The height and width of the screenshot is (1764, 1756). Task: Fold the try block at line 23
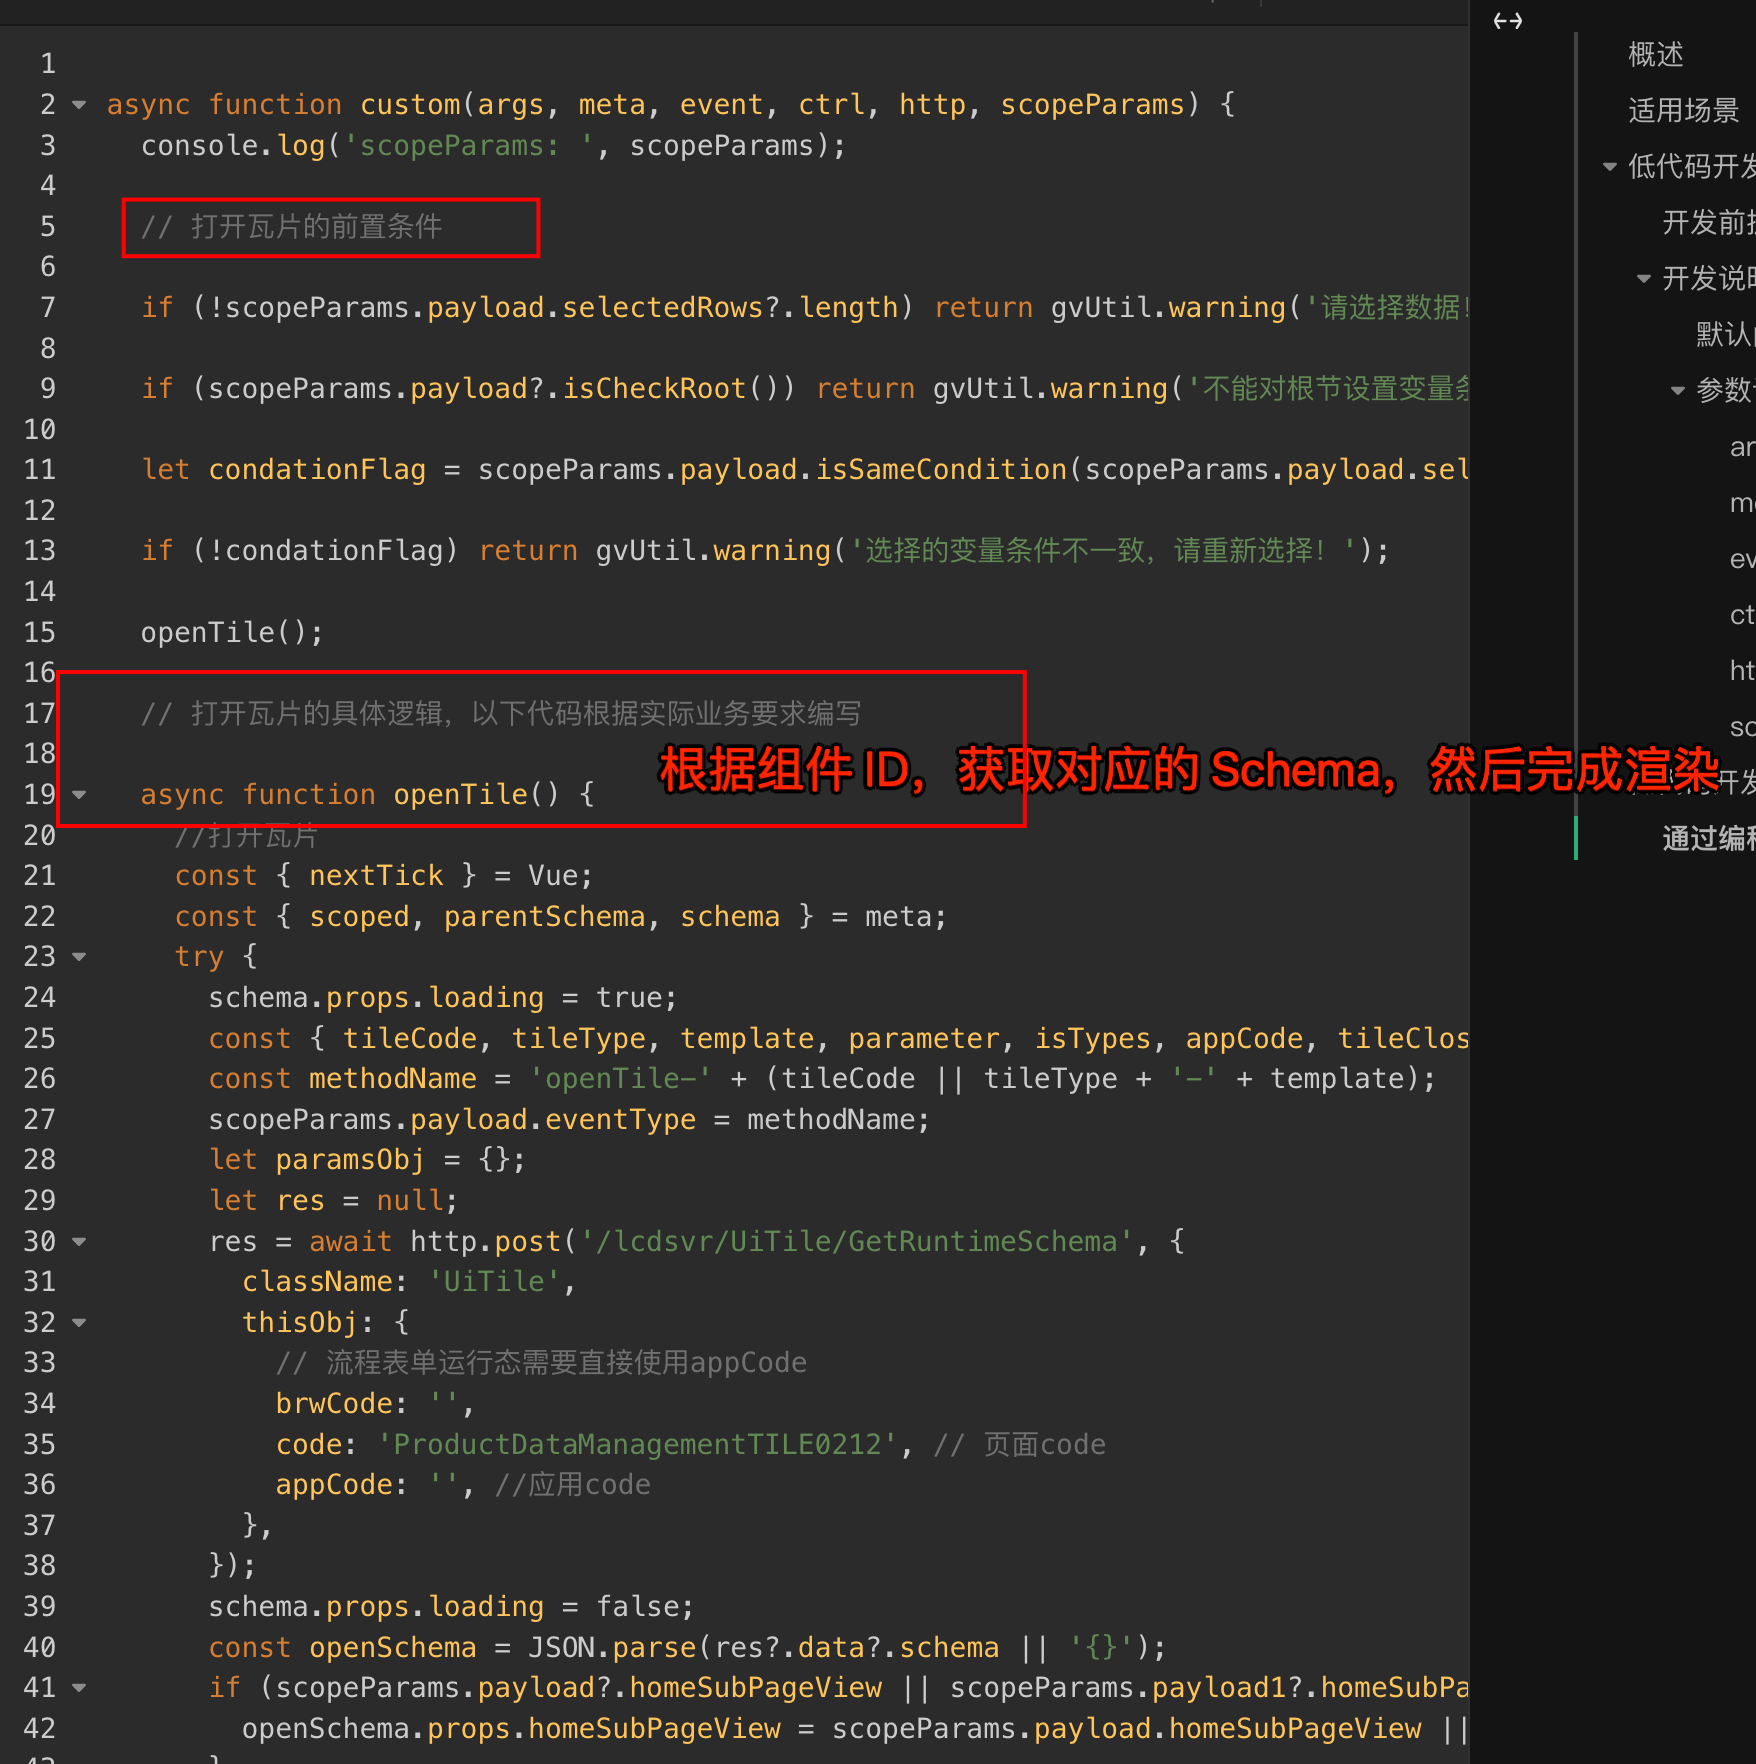pos(80,957)
